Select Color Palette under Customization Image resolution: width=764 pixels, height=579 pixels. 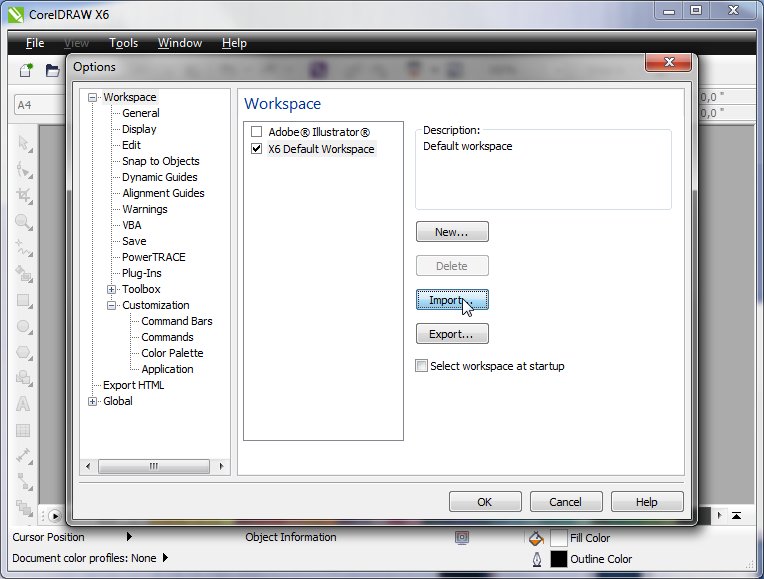coord(172,353)
